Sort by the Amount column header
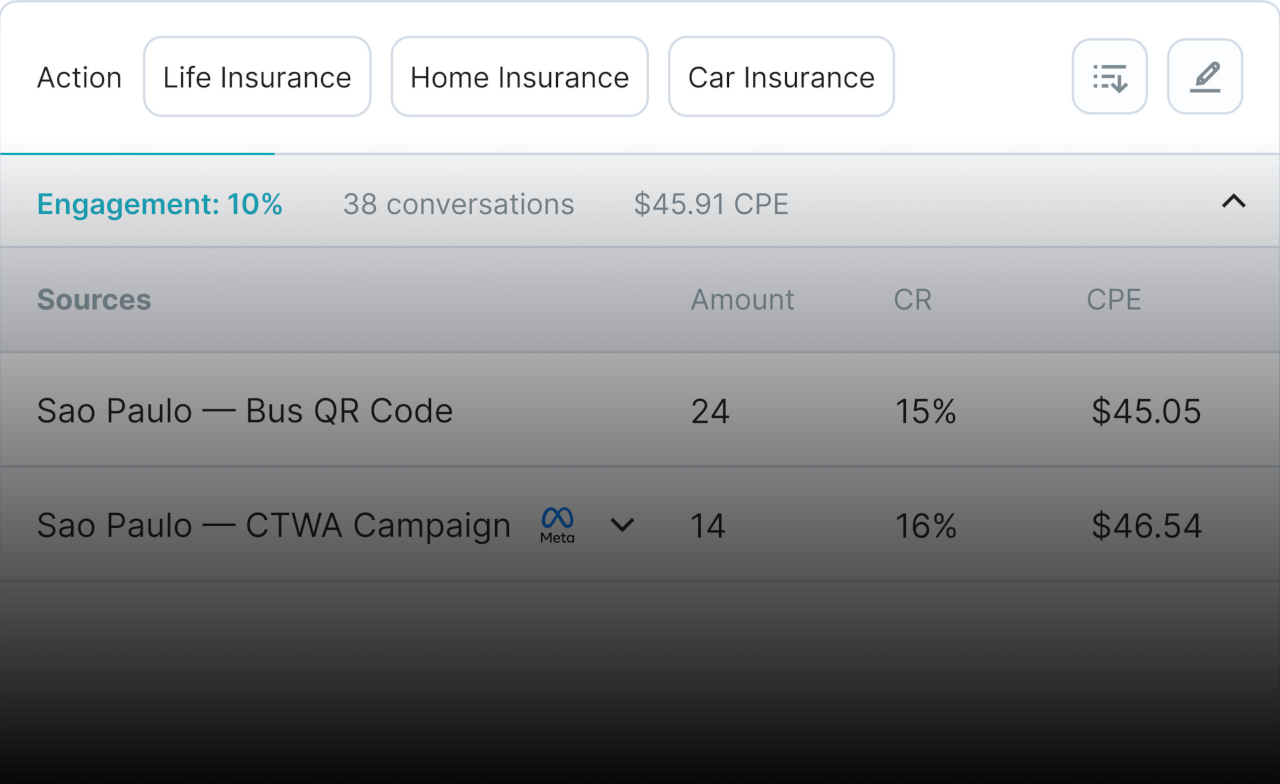 click(x=743, y=300)
